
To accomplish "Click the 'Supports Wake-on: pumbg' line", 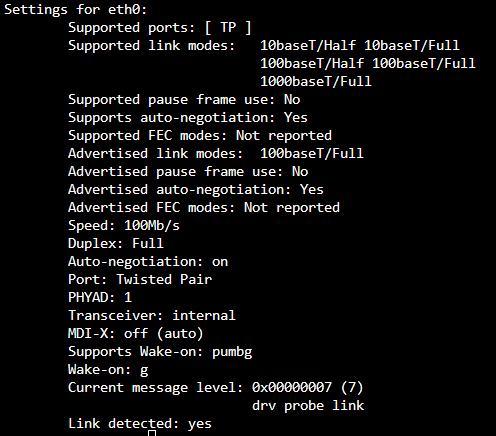I will coord(160,351).
